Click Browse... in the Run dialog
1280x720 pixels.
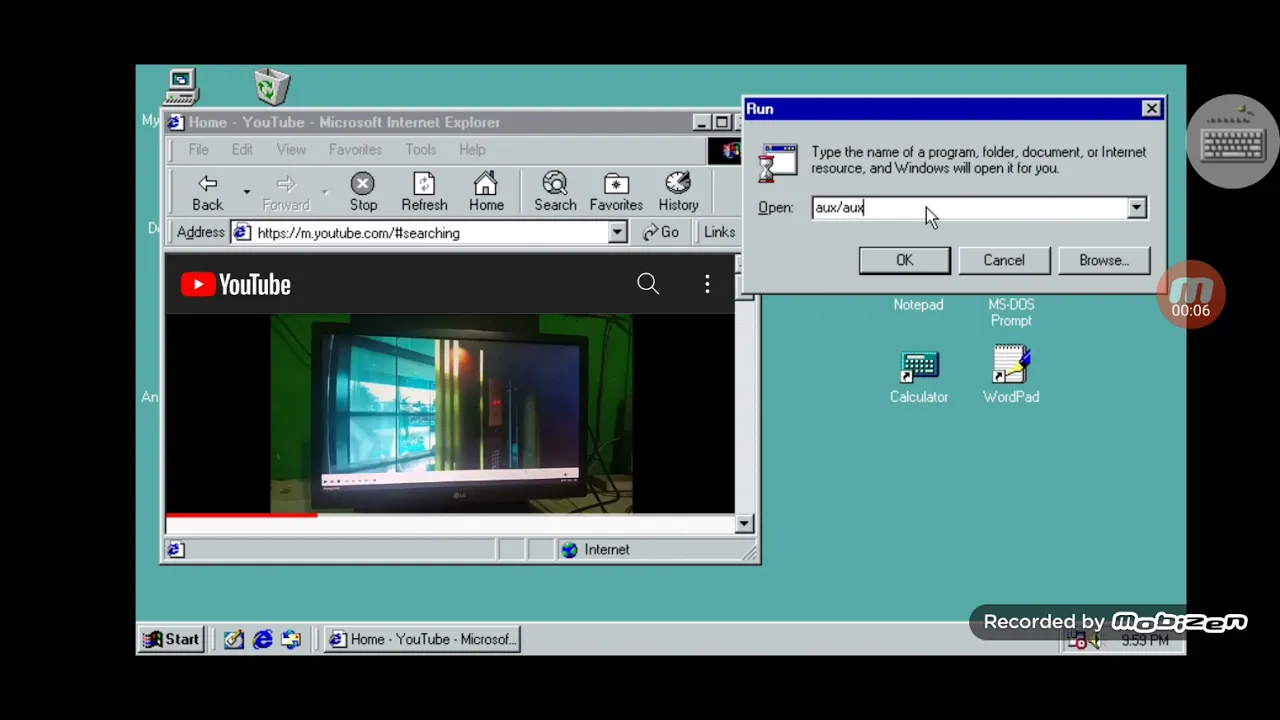[x=1103, y=260]
